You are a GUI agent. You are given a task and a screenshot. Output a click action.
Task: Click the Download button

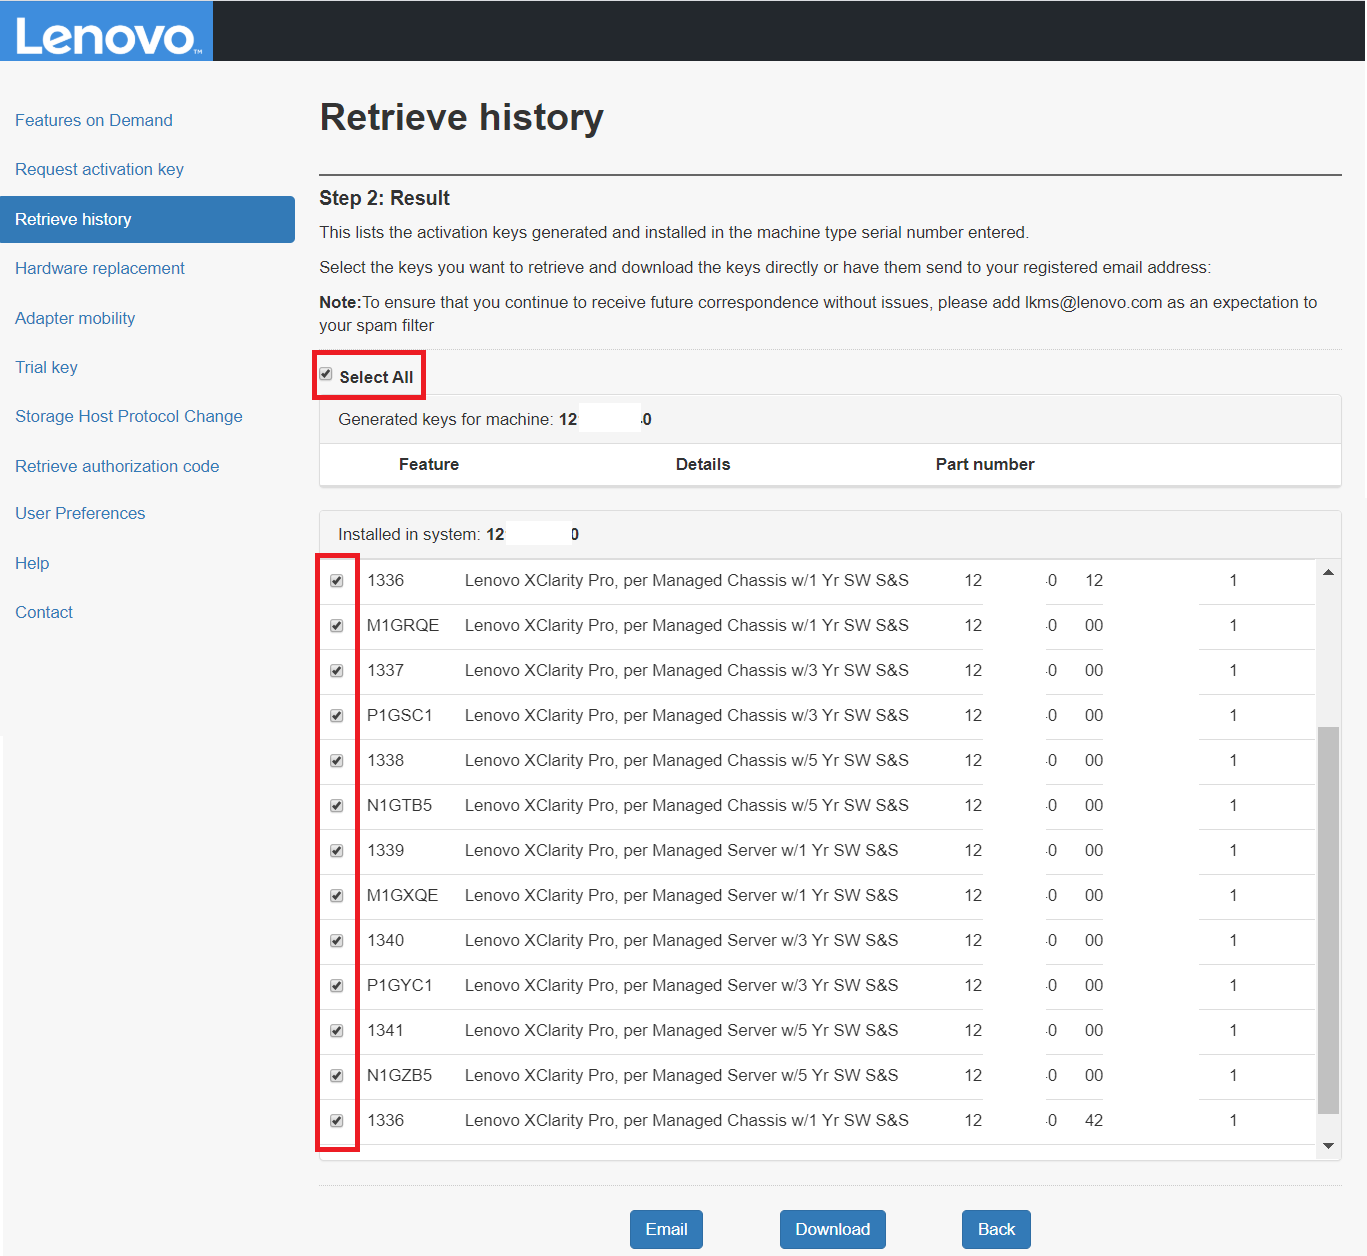(x=833, y=1229)
